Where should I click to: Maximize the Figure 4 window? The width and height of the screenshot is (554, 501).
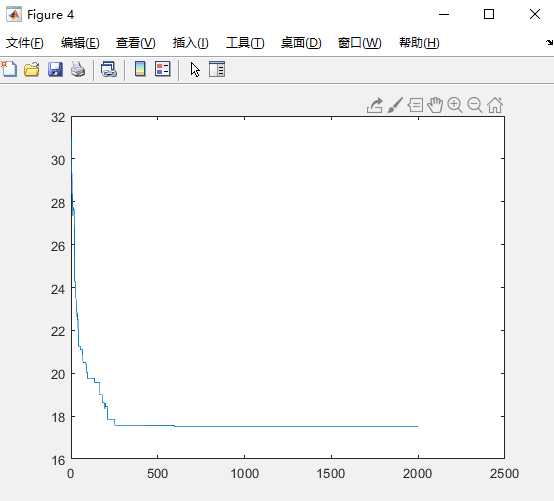click(489, 14)
